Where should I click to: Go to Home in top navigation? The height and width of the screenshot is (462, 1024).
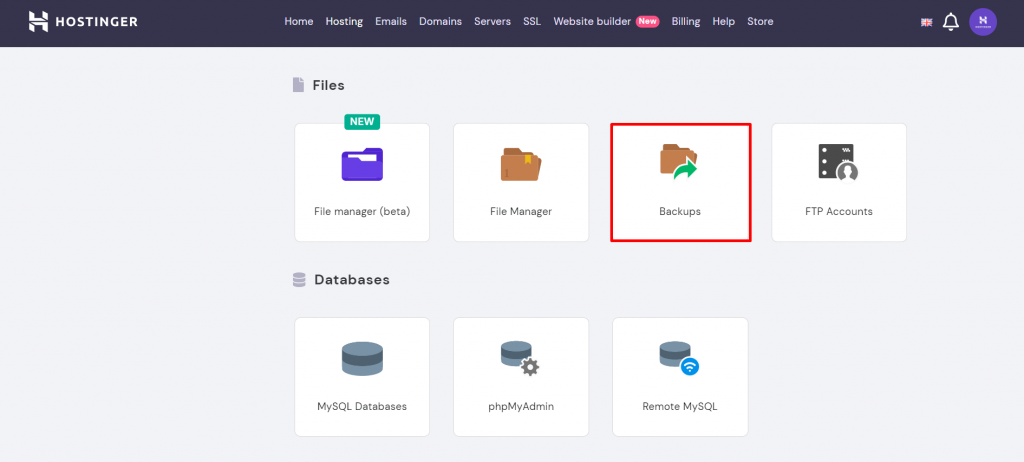click(x=298, y=22)
